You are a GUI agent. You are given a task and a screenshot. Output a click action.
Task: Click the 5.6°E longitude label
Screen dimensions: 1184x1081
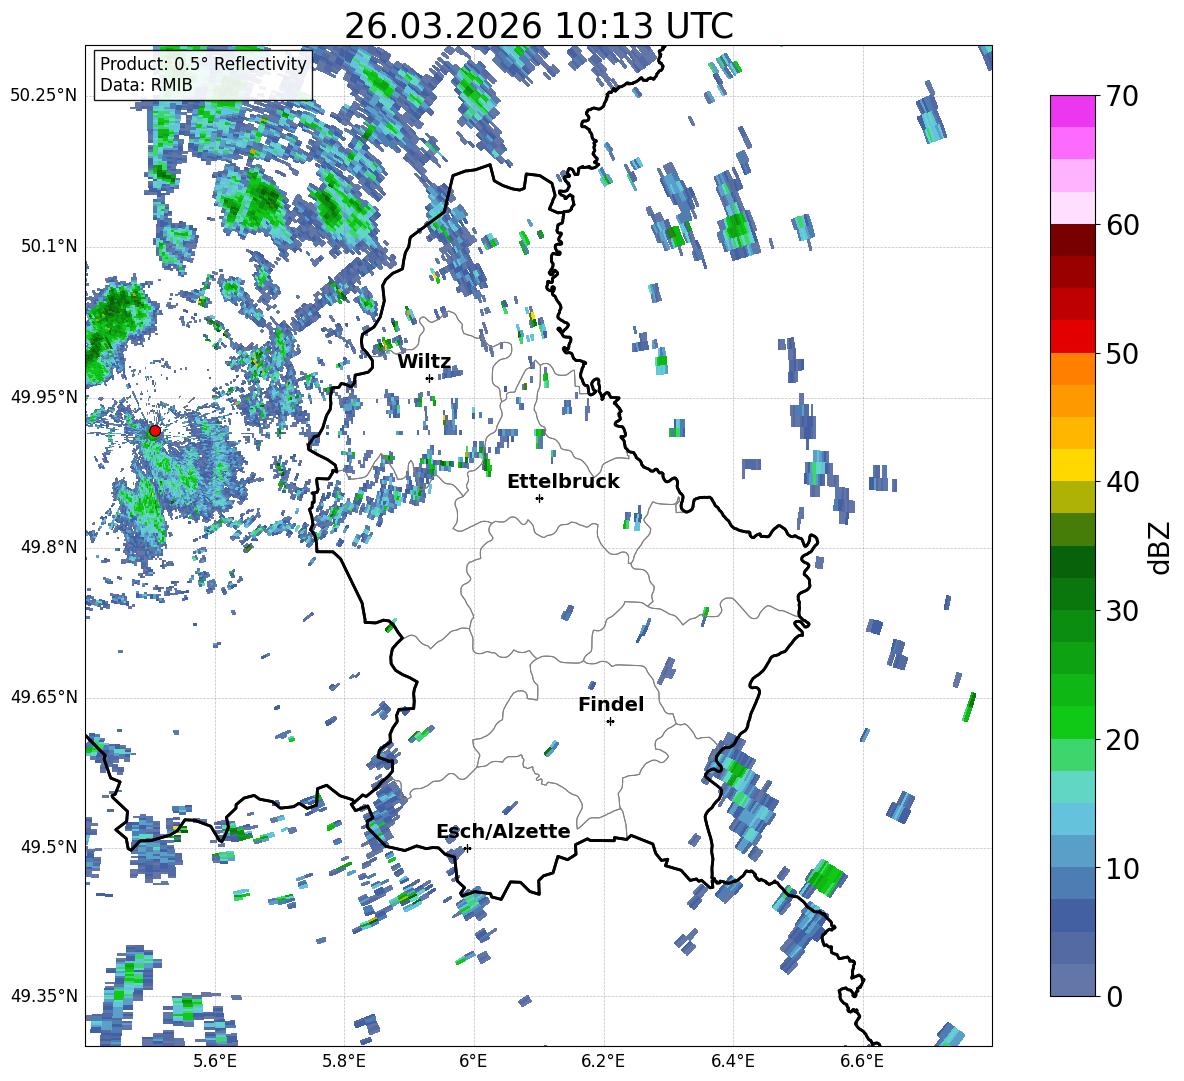pos(215,1061)
